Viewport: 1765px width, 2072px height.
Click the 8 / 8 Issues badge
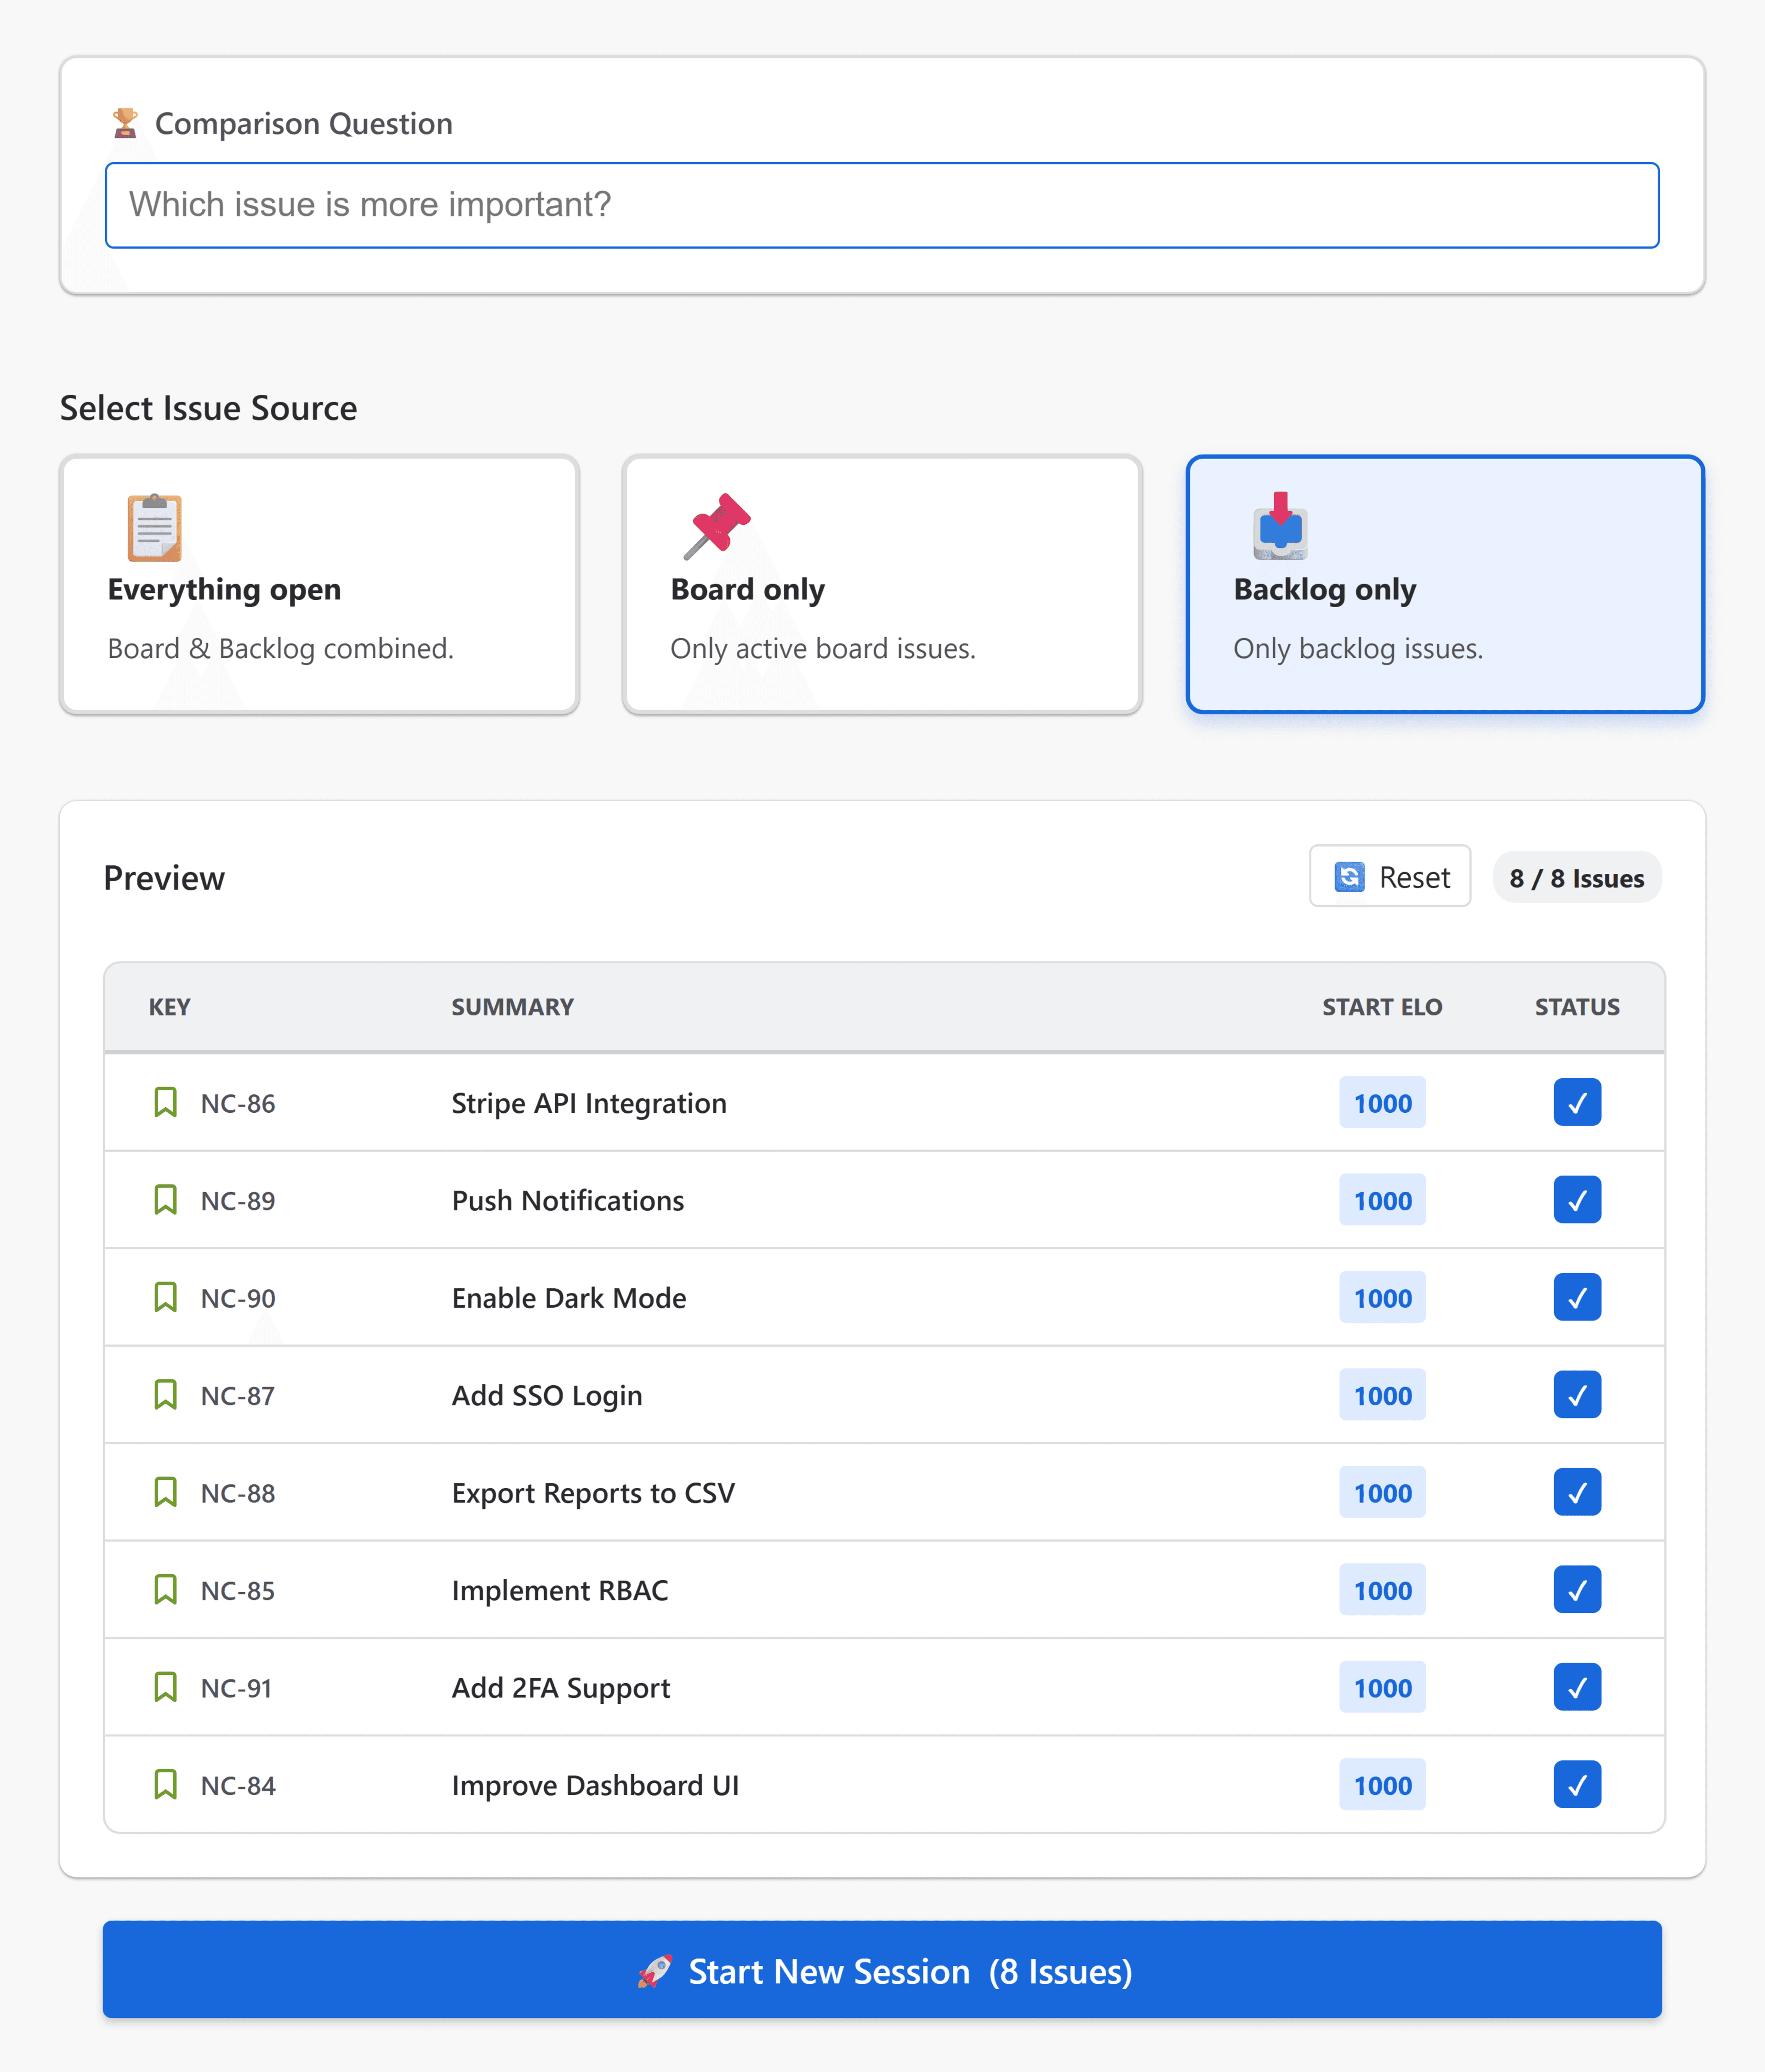pyautogui.click(x=1577, y=878)
